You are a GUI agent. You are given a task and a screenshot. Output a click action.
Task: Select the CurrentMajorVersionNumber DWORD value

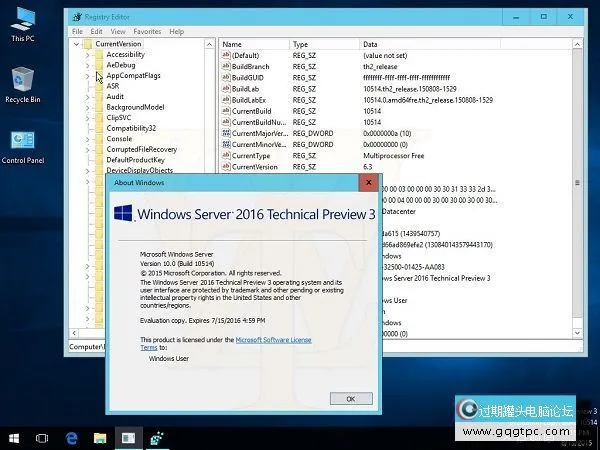point(258,133)
